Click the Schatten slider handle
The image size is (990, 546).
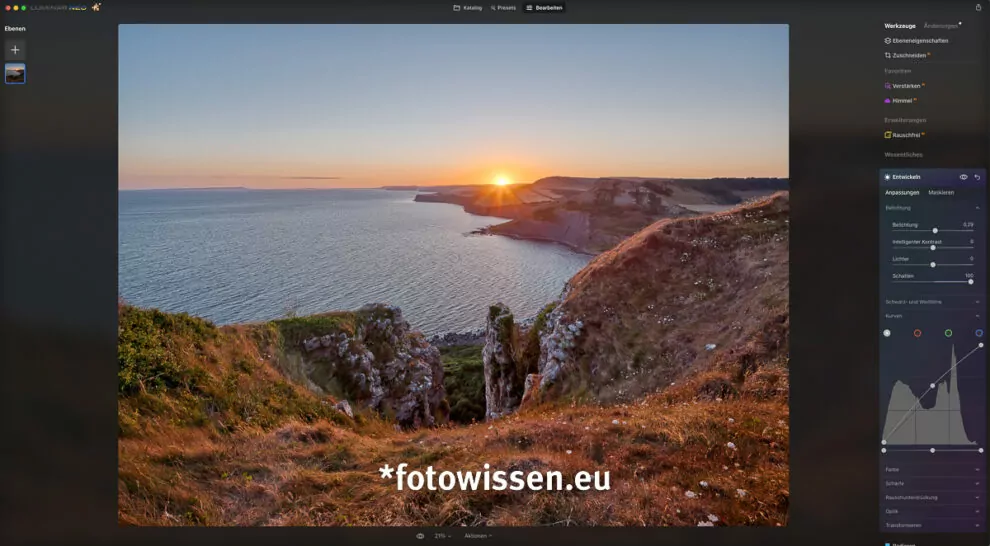[x=971, y=282]
